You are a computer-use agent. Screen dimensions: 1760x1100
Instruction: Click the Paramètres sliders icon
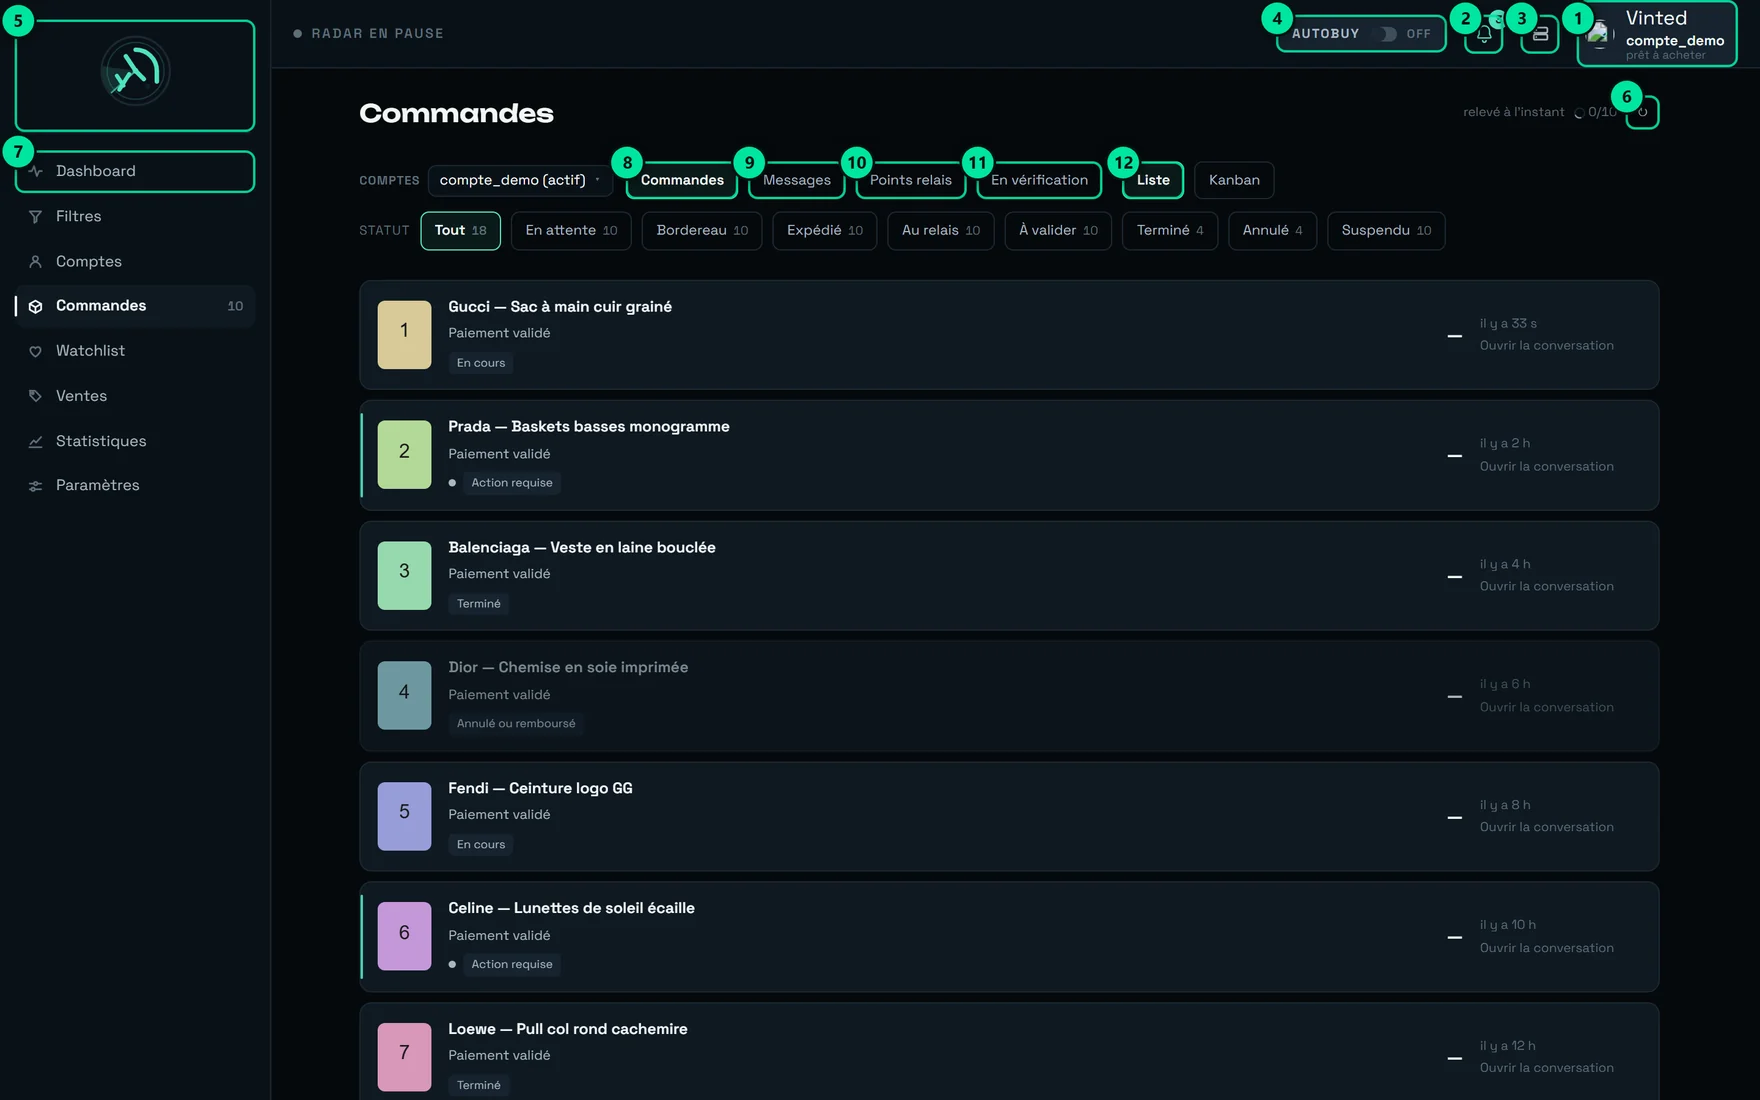[35, 486]
